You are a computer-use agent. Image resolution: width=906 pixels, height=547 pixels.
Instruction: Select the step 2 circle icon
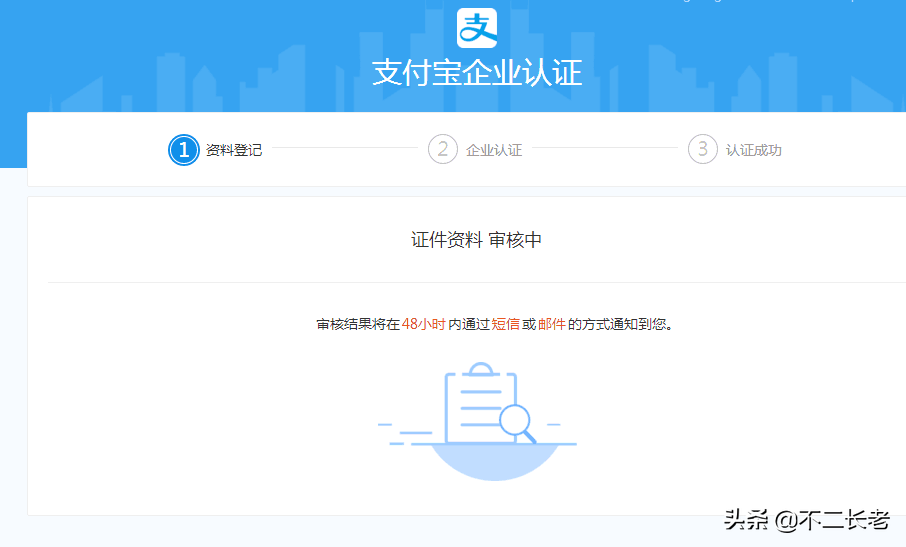pos(443,149)
